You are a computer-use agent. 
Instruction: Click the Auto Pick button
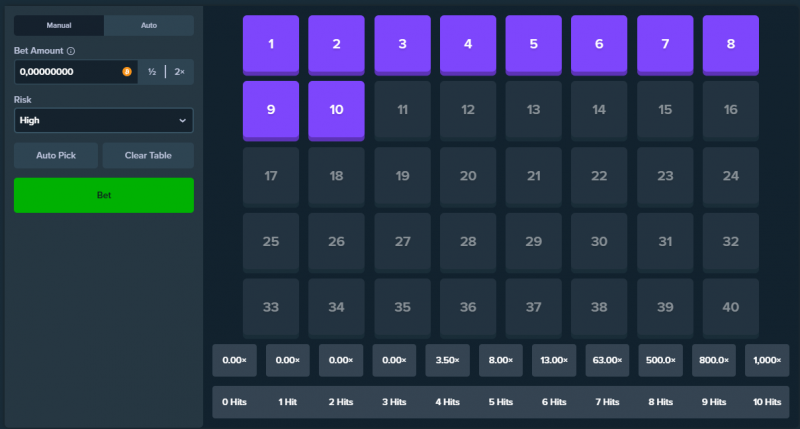pos(56,156)
